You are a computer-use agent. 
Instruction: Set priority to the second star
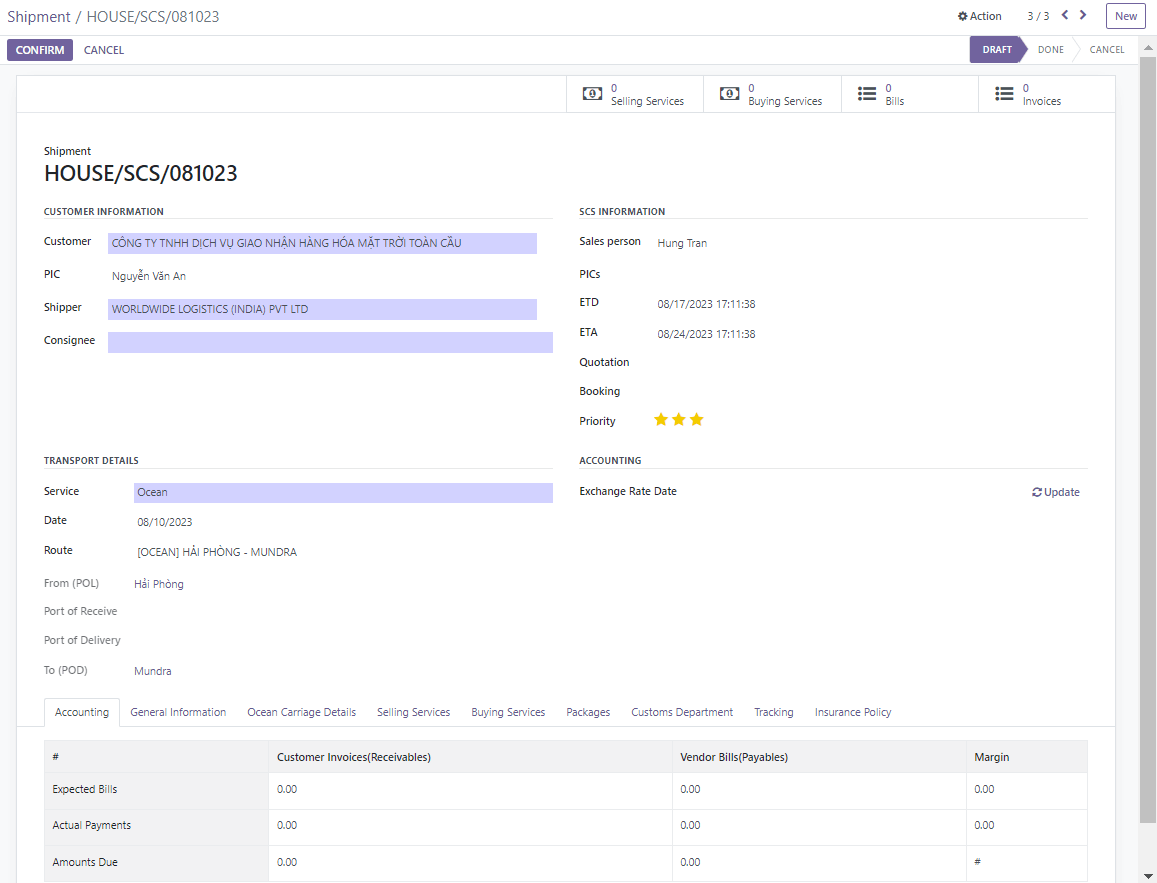[x=679, y=420]
